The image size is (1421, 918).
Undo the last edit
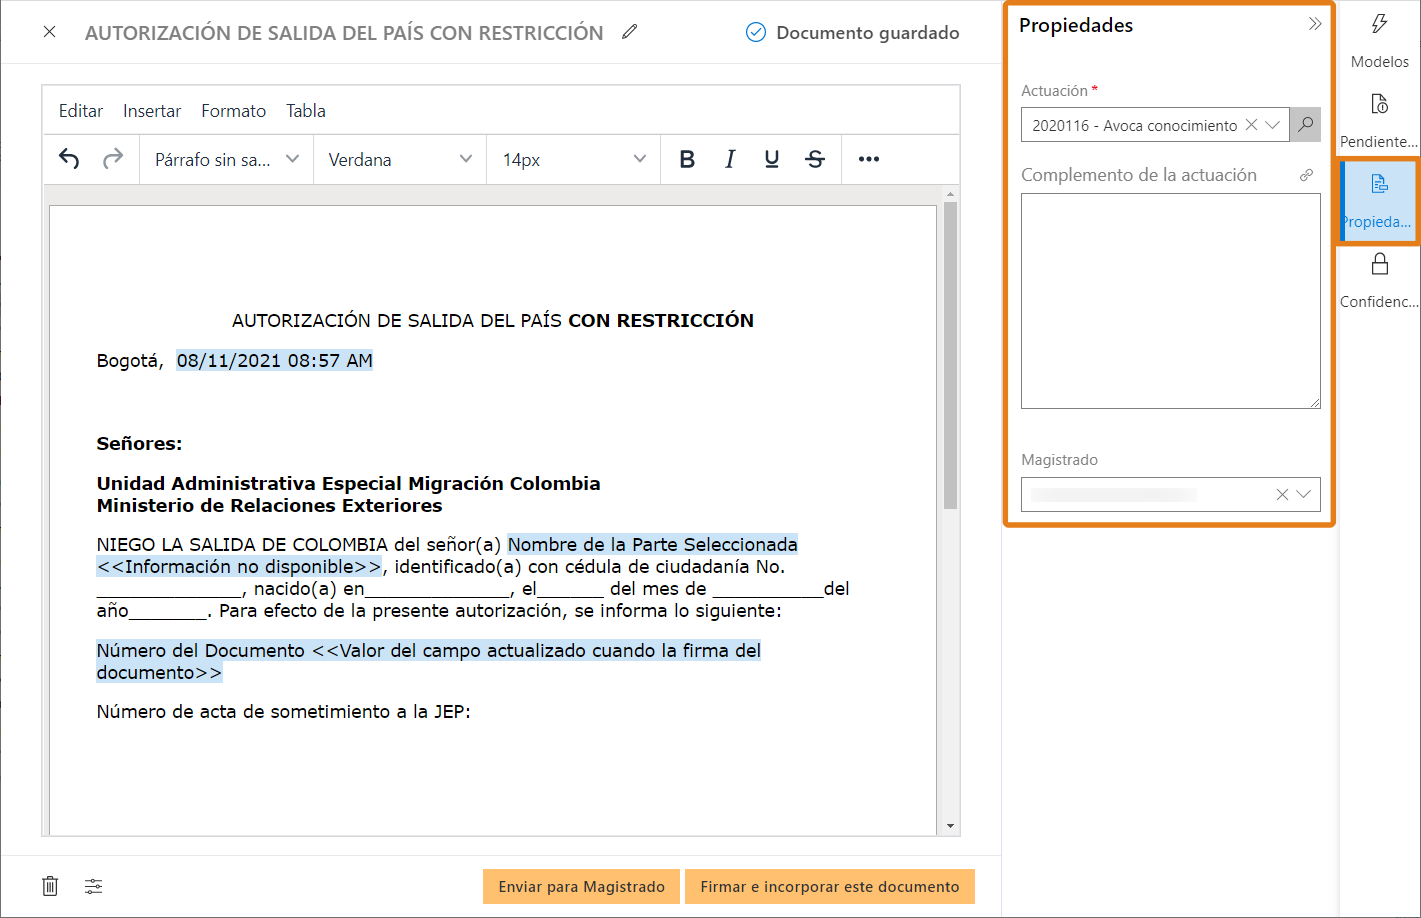[x=69, y=159]
